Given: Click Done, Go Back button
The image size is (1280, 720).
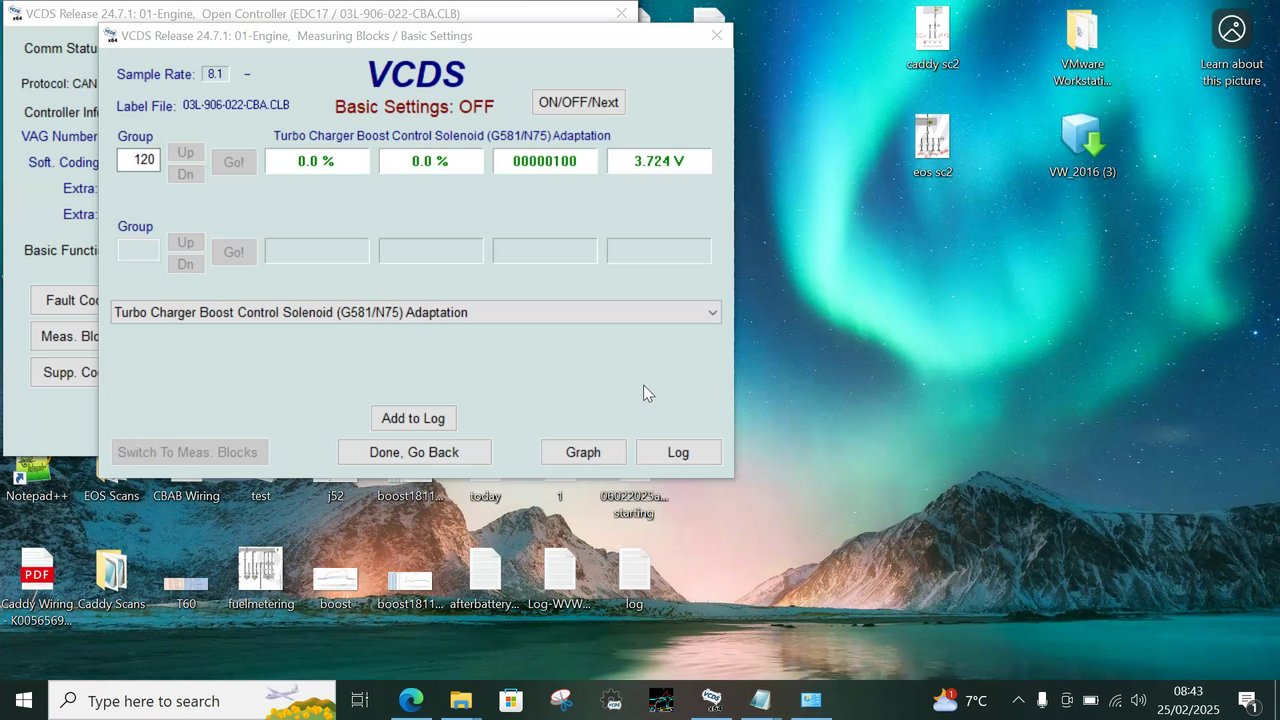Looking at the screenshot, I should 414,452.
